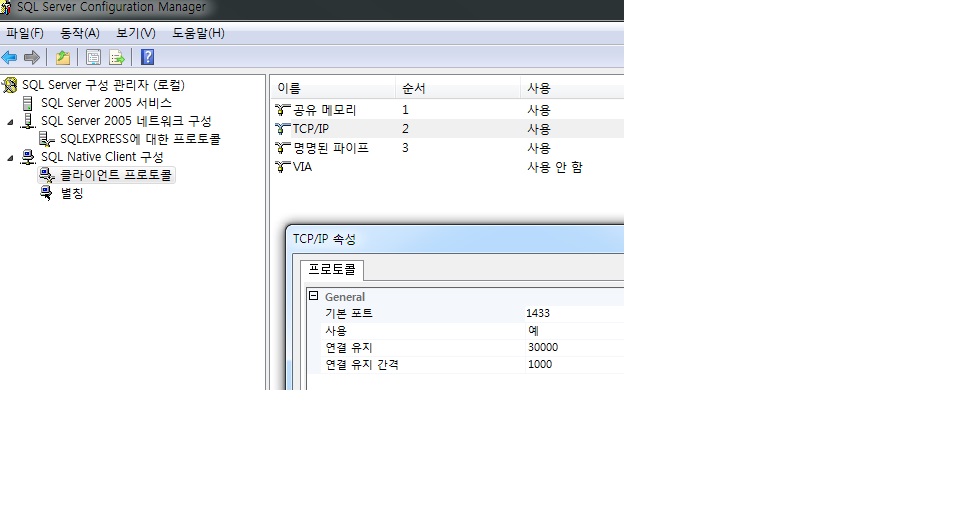Screen dimensions: 958x531
Task: Click the 연결 유지 간격 property label
Action: click(x=362, y=364)
